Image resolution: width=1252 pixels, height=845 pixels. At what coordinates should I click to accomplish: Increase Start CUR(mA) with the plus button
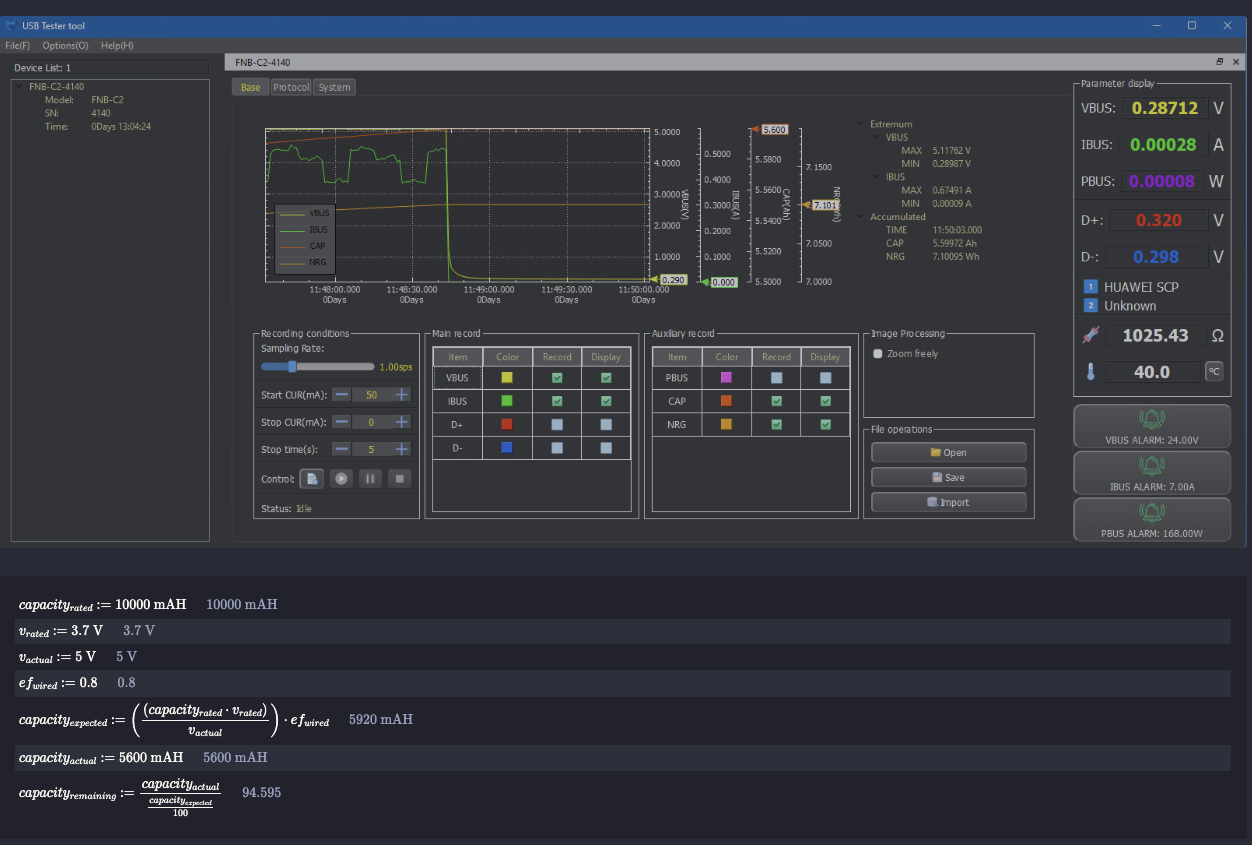click(401, 395)
